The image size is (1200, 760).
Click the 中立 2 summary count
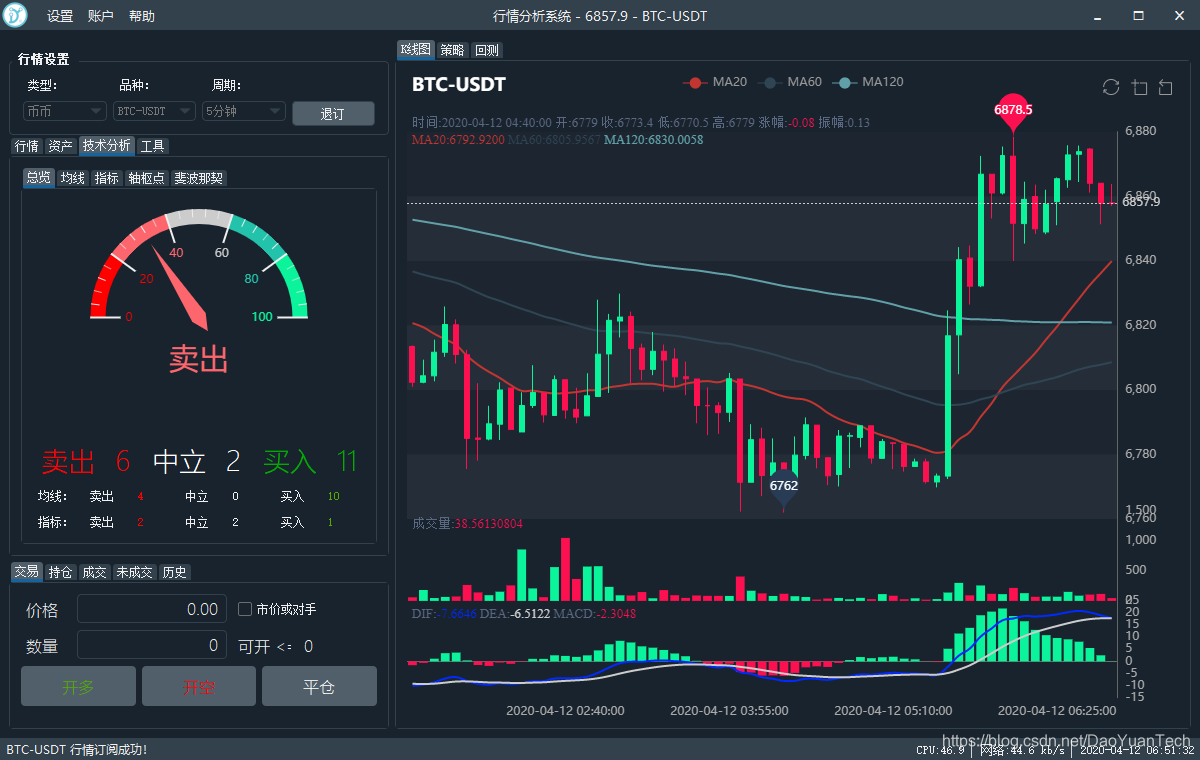[x=197, y=461]
